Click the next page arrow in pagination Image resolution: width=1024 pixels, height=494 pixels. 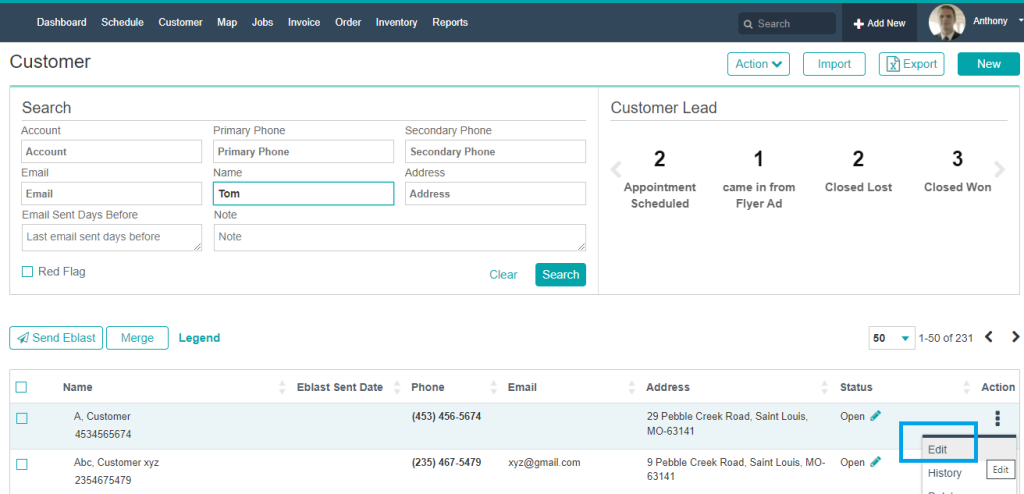pos(1016,338)
